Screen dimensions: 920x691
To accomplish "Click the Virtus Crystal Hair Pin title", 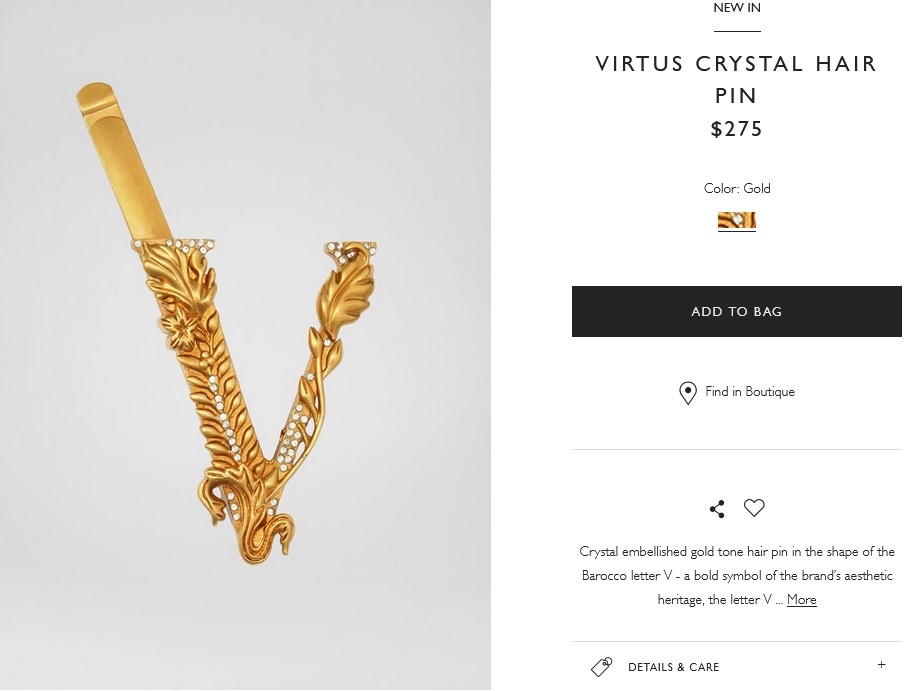I will (x=736, y=79).
